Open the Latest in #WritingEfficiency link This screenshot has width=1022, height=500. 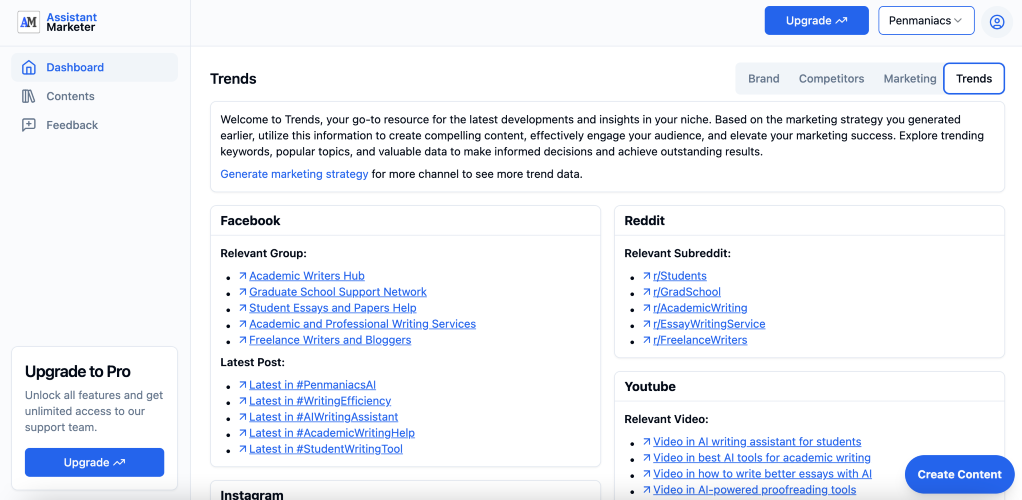pyautogui.click(x=320, y=401)
